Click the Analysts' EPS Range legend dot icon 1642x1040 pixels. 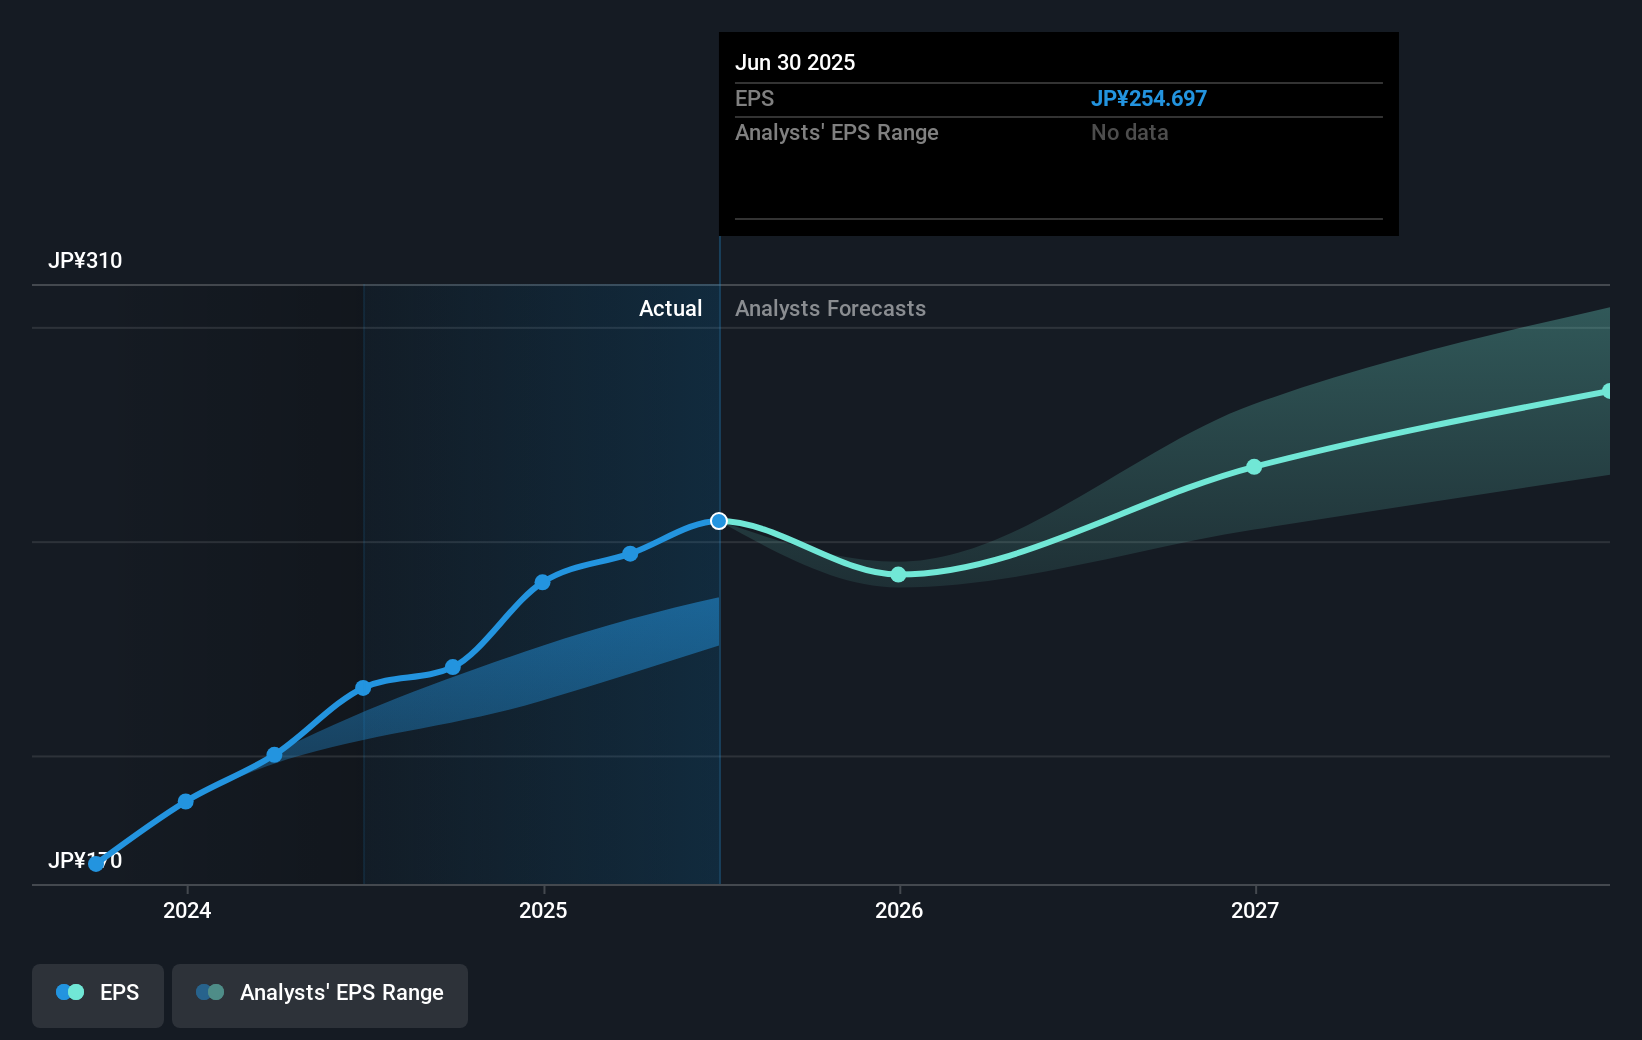pyautogui.click(x=210, y=992)
